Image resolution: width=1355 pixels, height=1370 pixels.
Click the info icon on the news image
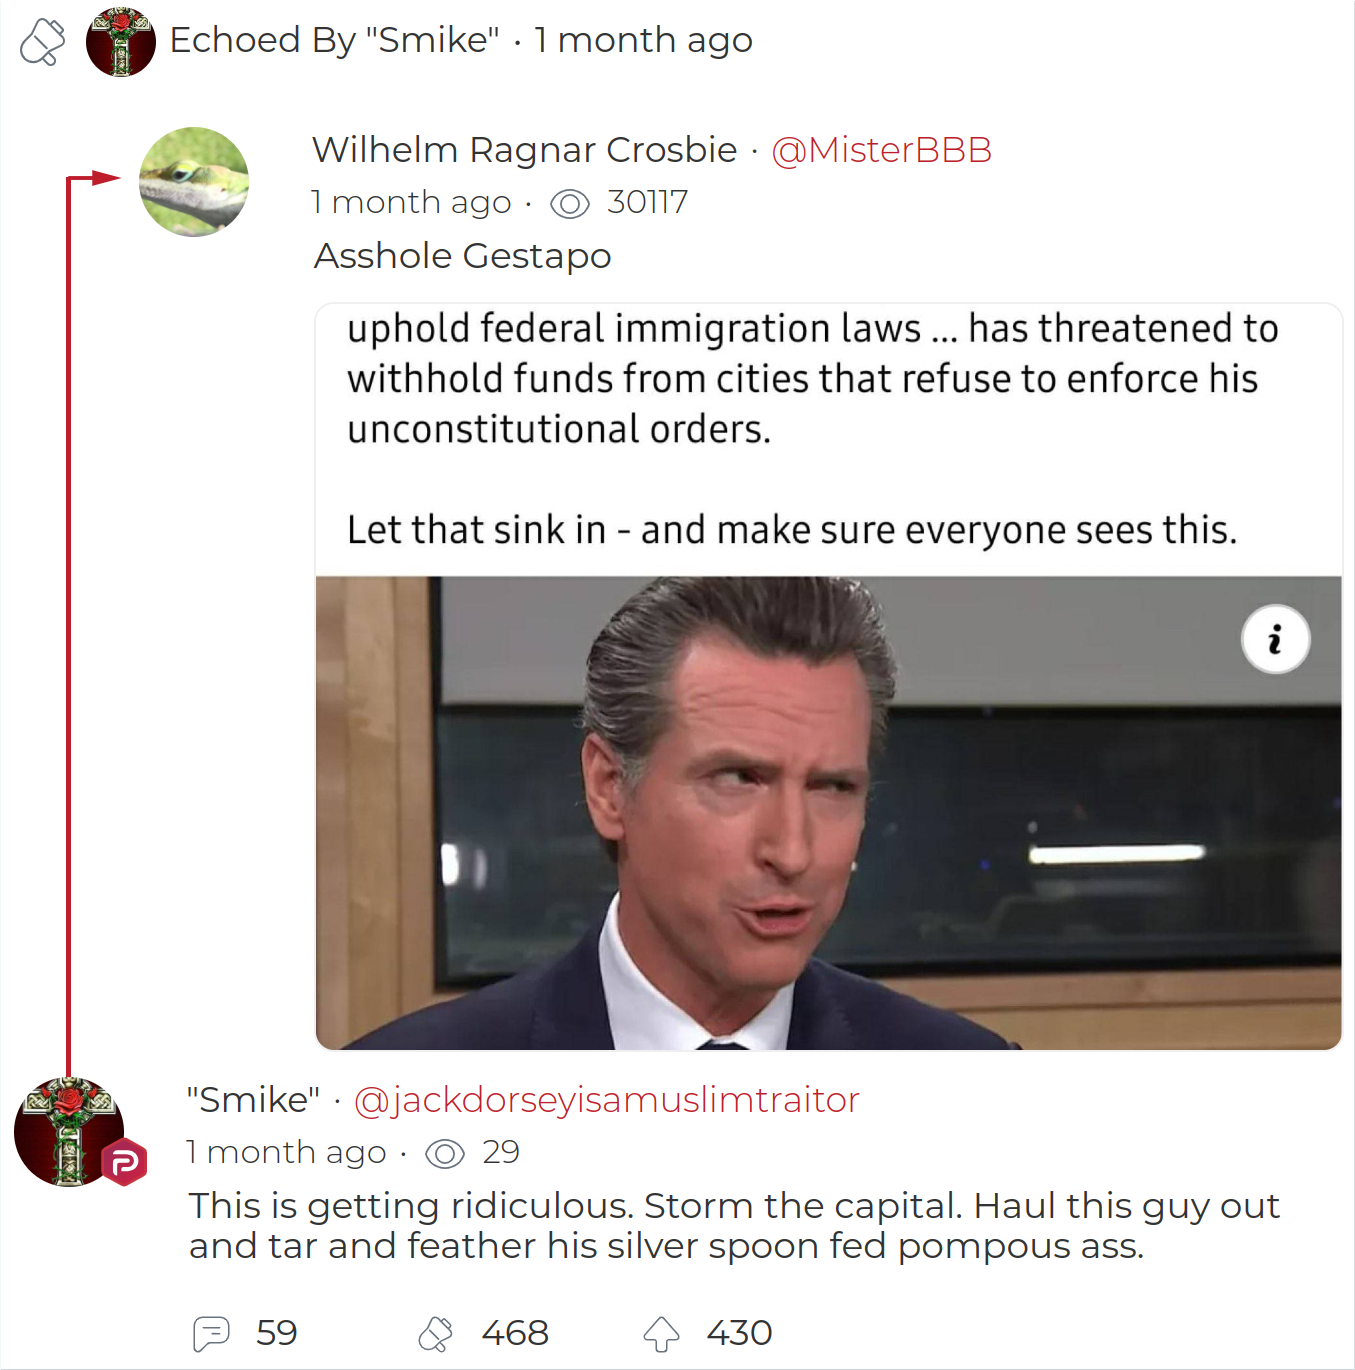1276,639
